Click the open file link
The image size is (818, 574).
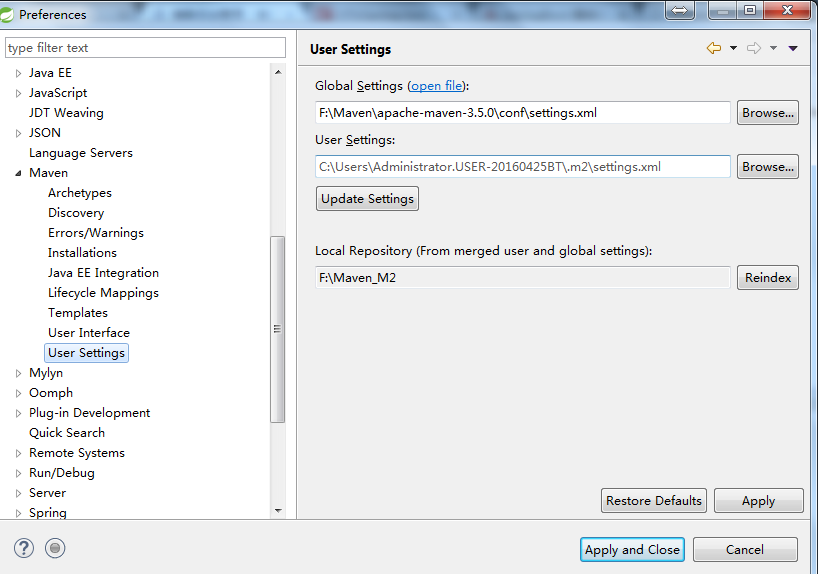point(437,86)
